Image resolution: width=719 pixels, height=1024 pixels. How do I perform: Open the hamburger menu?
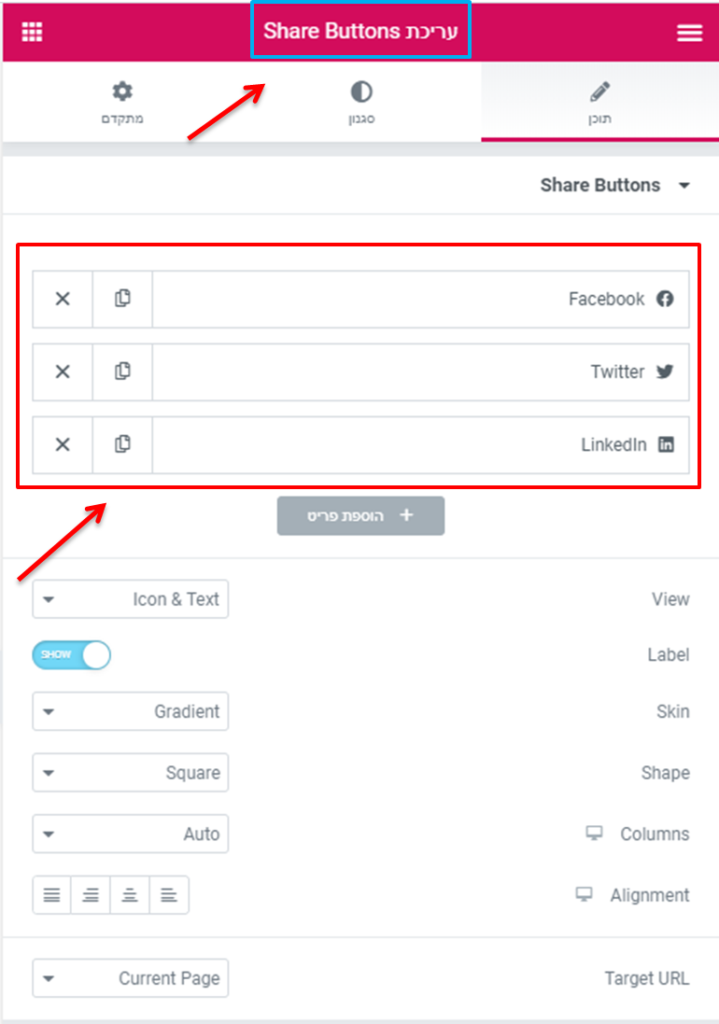pos(689,32)
